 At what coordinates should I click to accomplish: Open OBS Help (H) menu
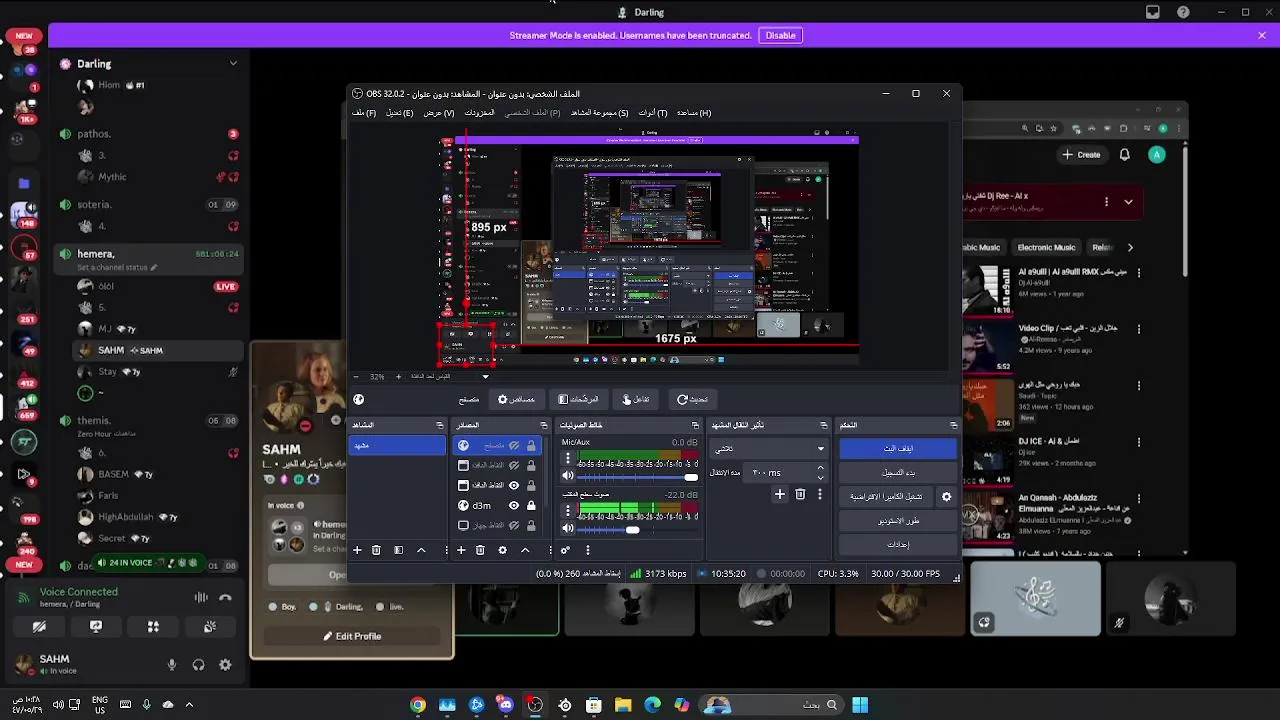tap(693, 113)
